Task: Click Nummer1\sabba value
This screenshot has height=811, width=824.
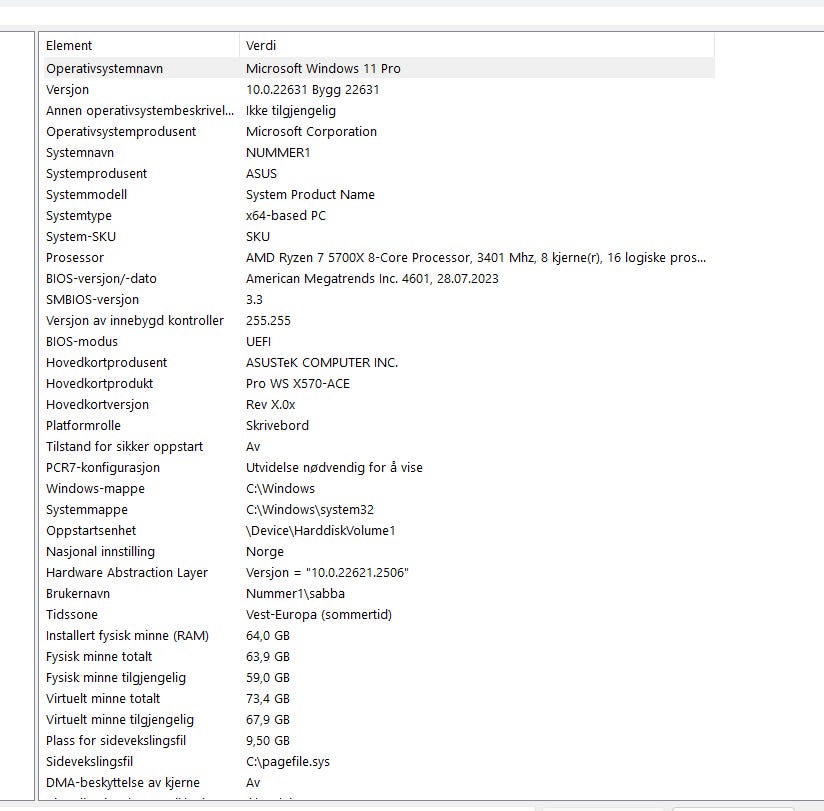Action: click(x=295, y=594)
